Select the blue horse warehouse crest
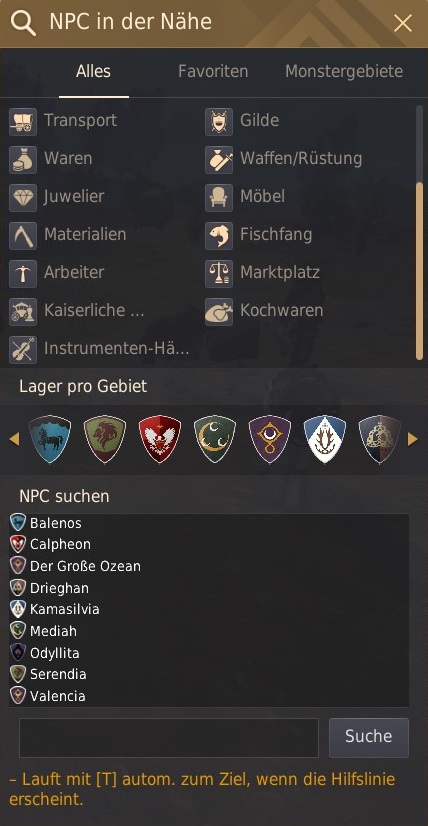428x826 pixels. pyautogui.click(x=50, y=439)
